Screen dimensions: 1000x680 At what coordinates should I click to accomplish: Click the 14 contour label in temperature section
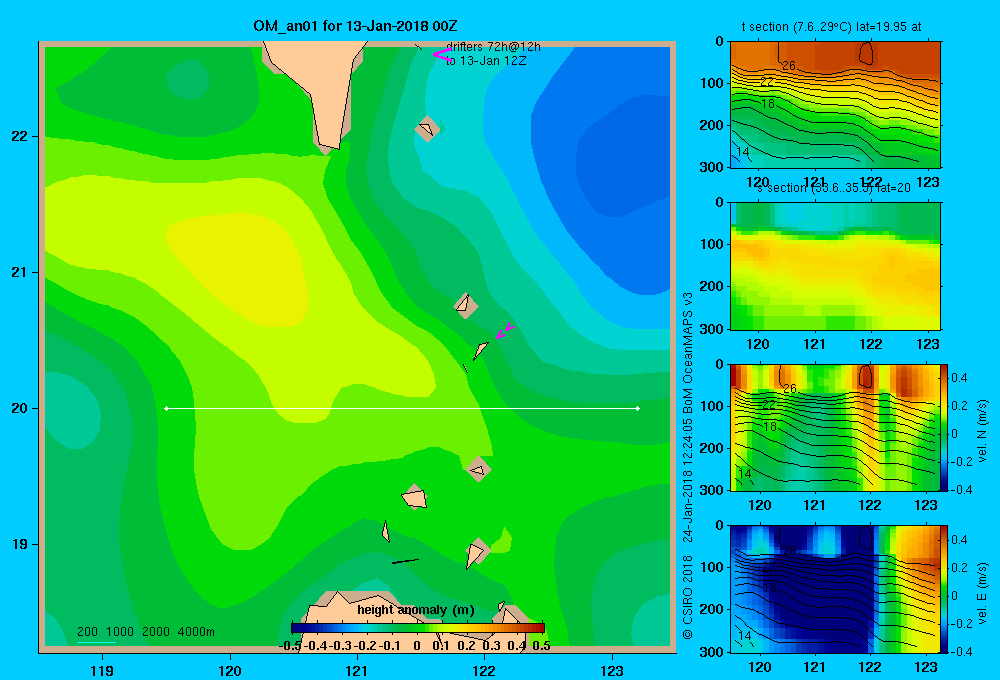point(743,151)
